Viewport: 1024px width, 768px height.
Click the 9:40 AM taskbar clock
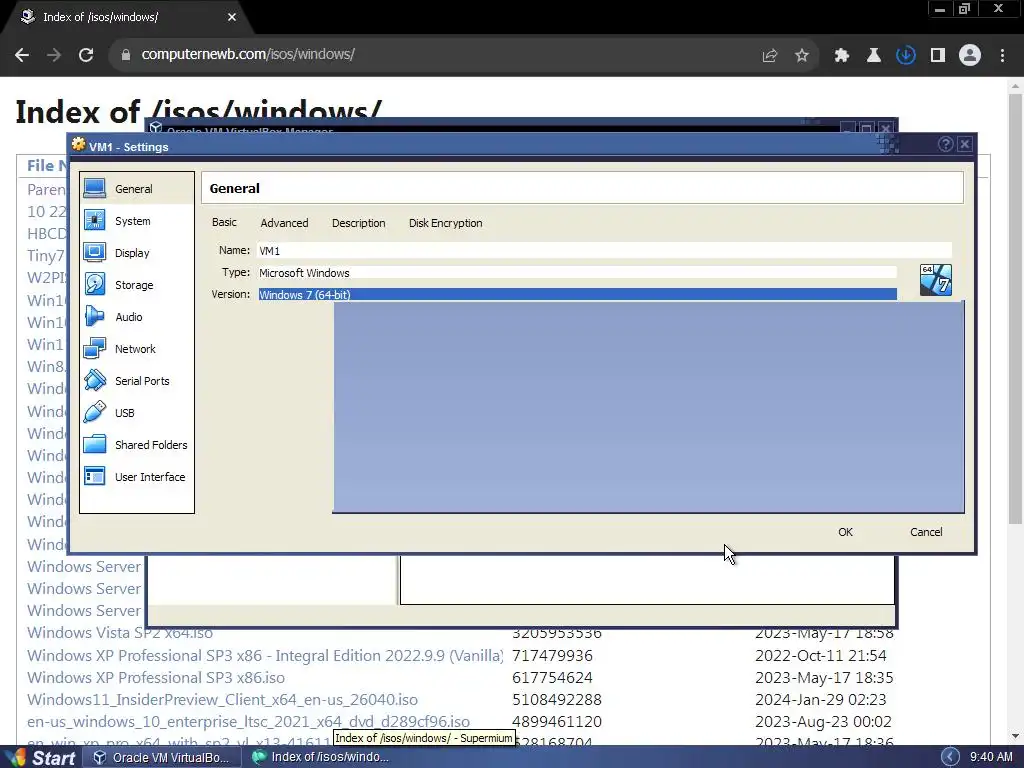991,758
